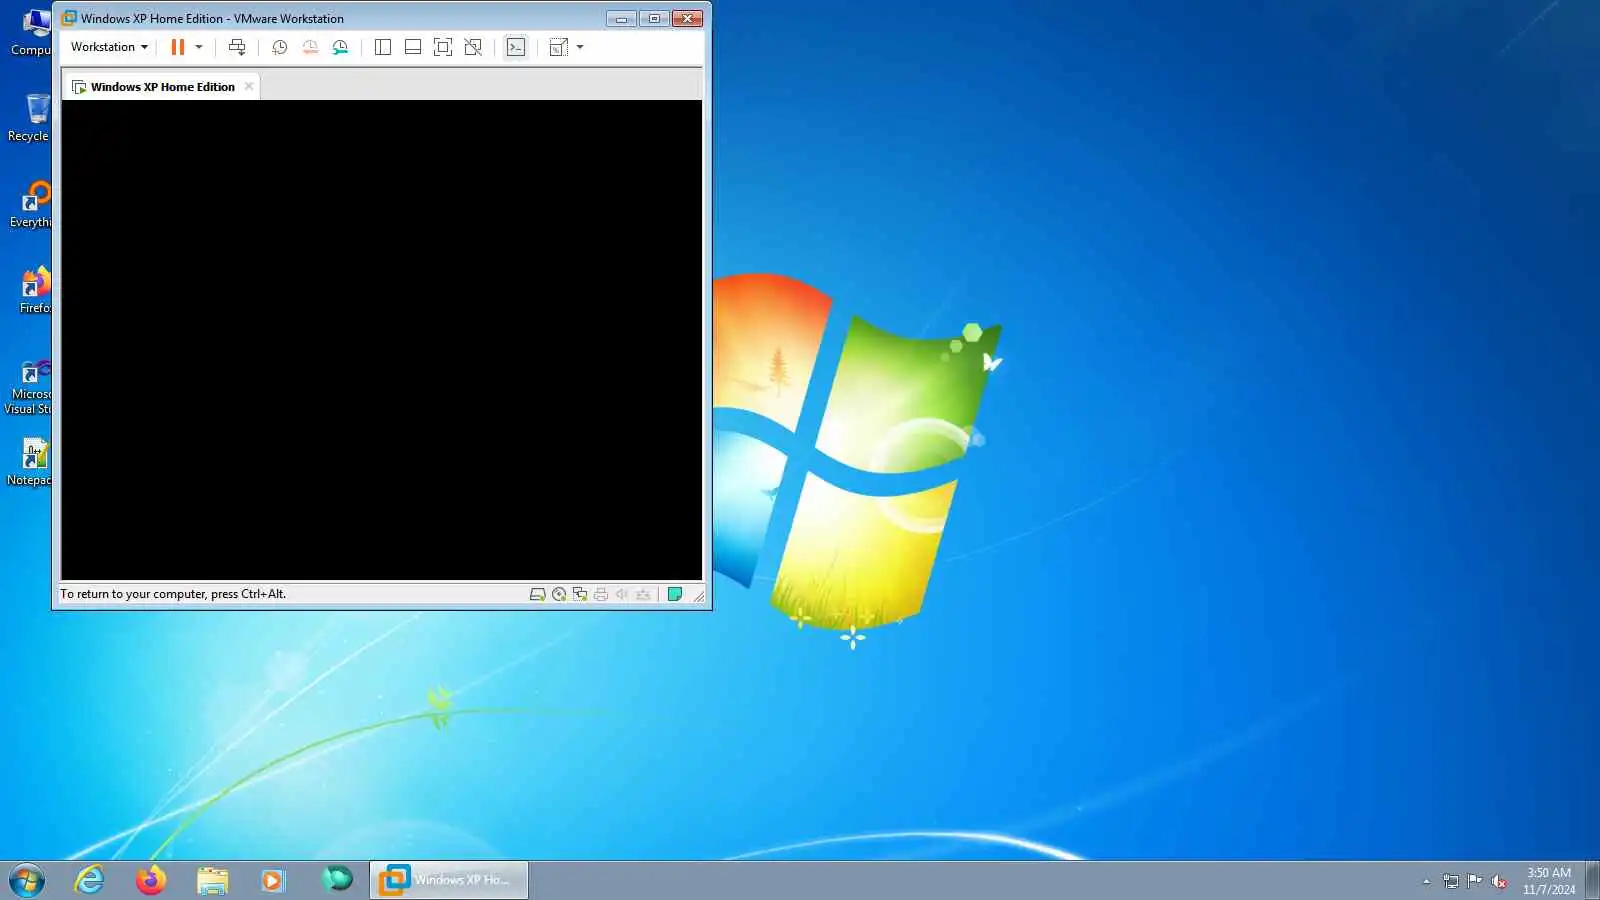Select the Microsoft Visual Studio desktop shortcut
1600x900 pixels.
29,387
